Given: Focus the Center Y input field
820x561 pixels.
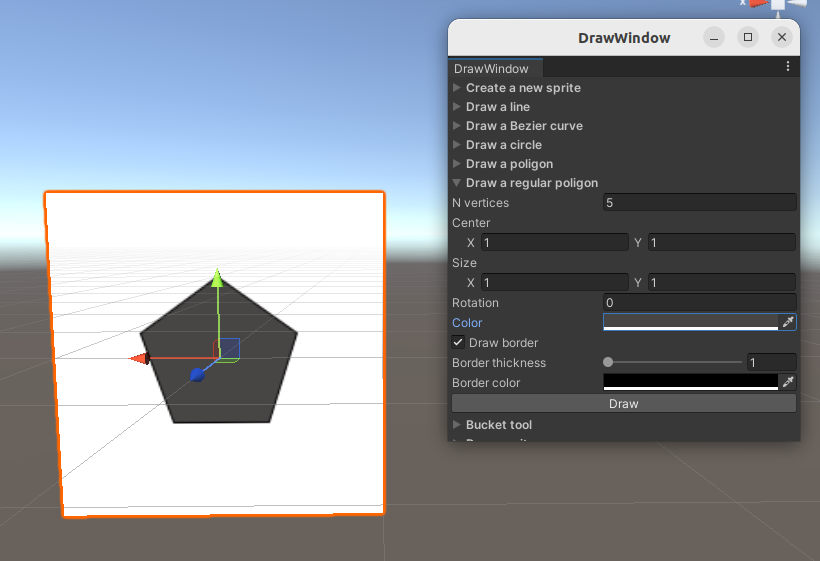Looking at the screenshot, I should point(722,243).
